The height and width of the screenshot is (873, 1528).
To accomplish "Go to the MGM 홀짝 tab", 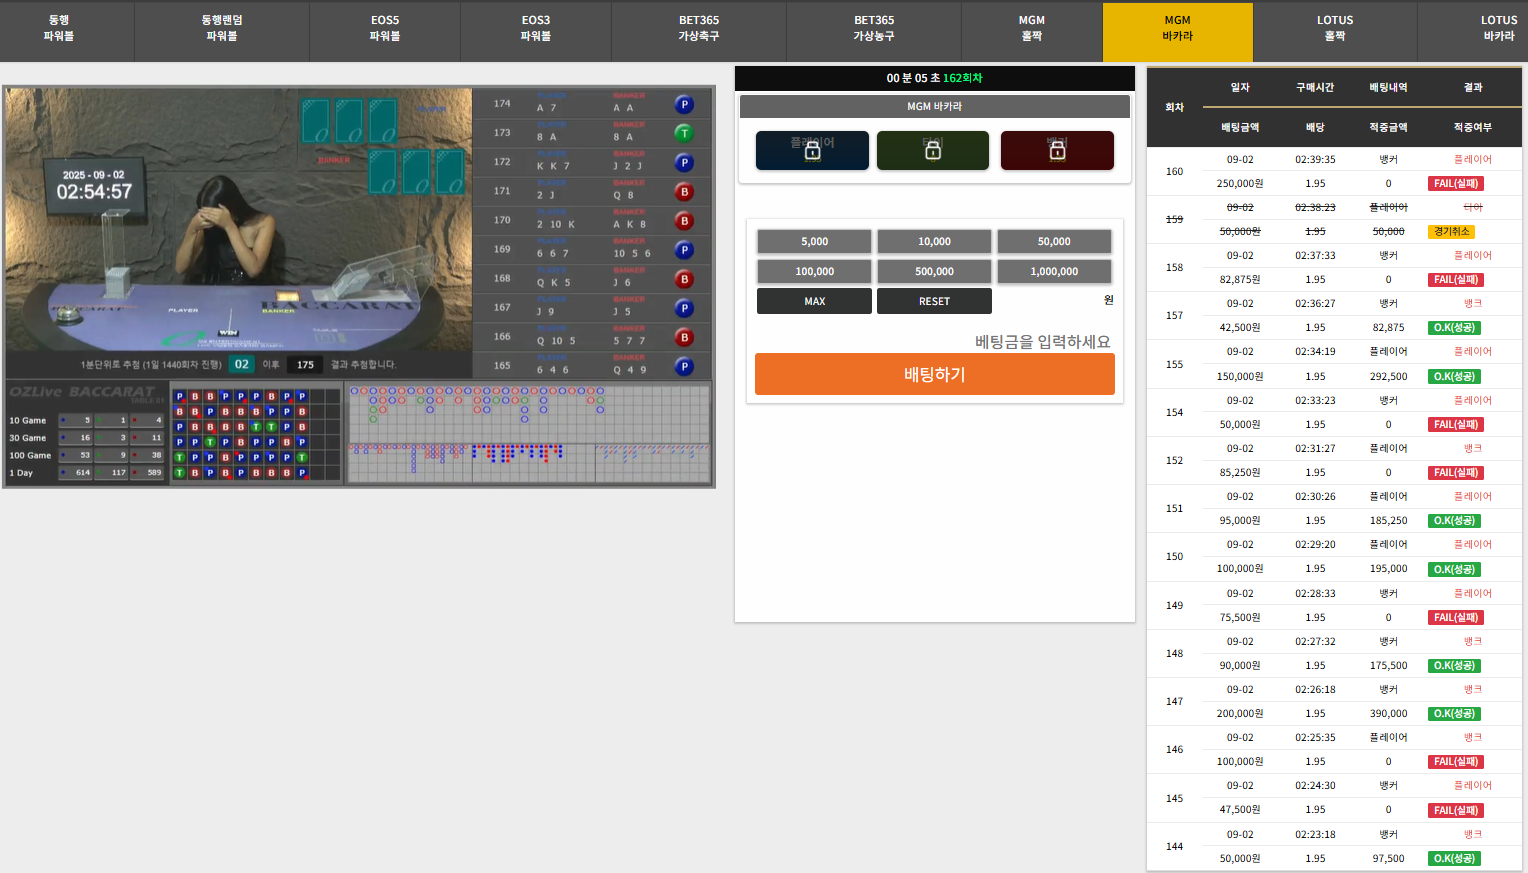I will click(x=1031, y=28).
